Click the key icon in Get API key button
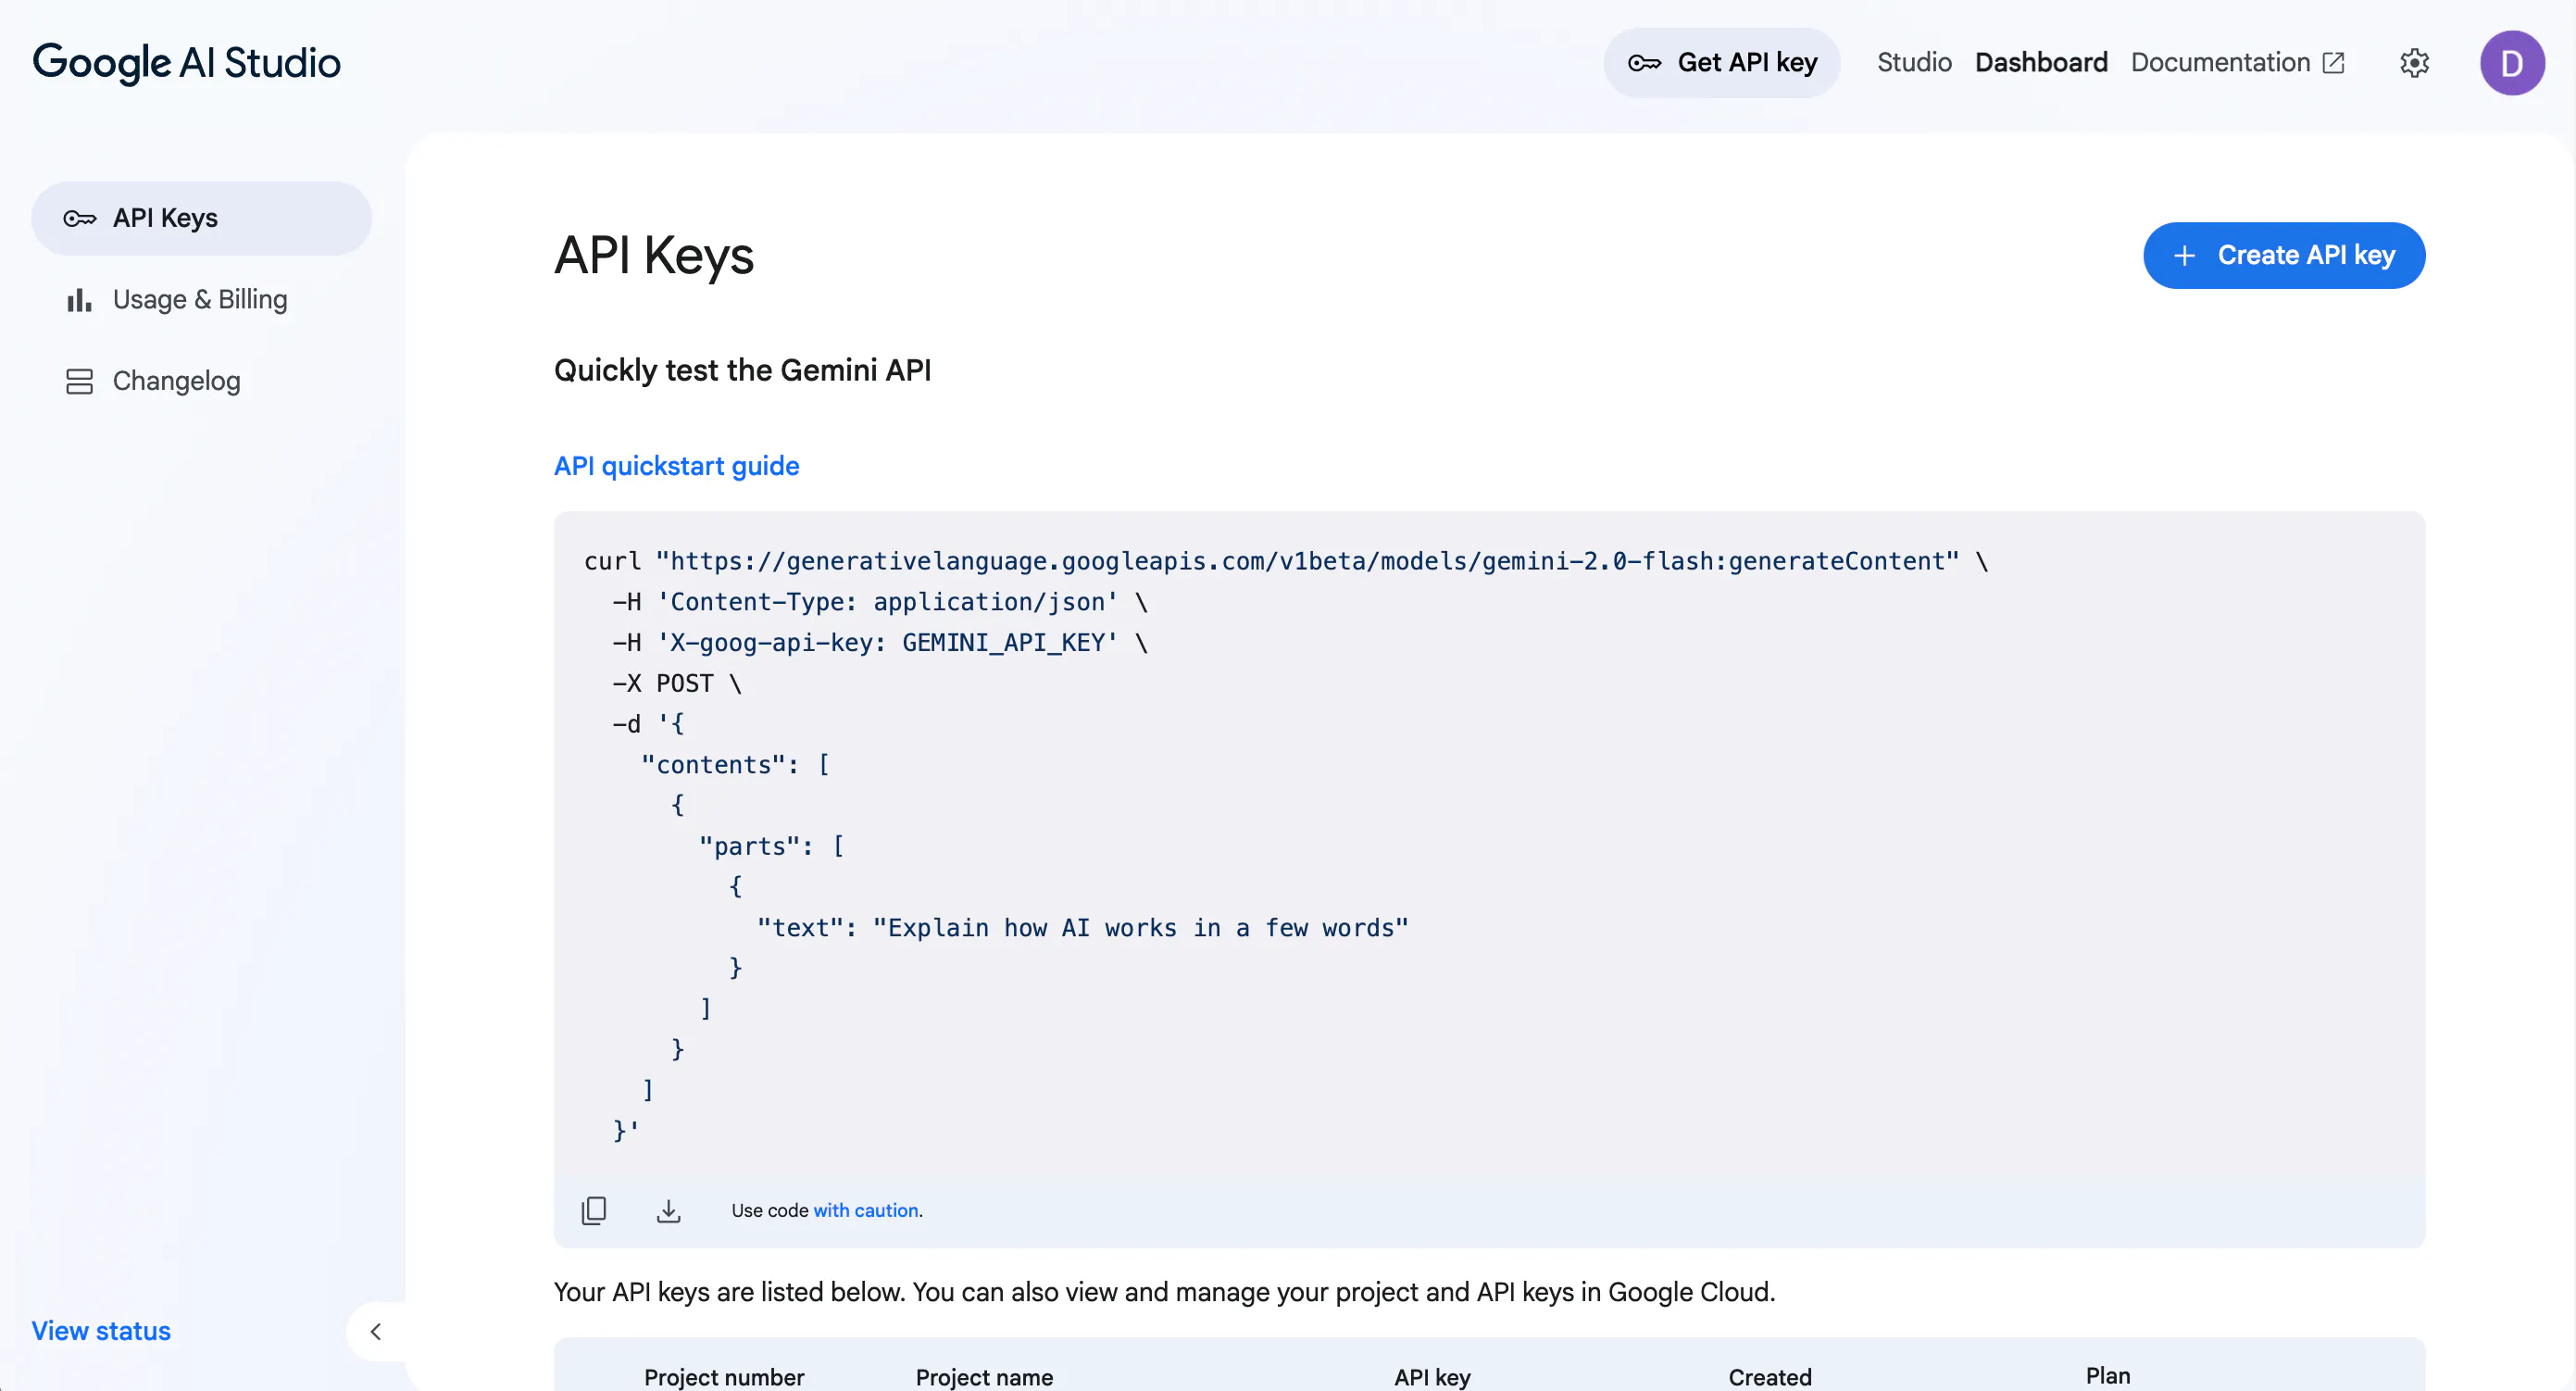Screen dimensions: 2576x1391 click(x=1645, y=63)
